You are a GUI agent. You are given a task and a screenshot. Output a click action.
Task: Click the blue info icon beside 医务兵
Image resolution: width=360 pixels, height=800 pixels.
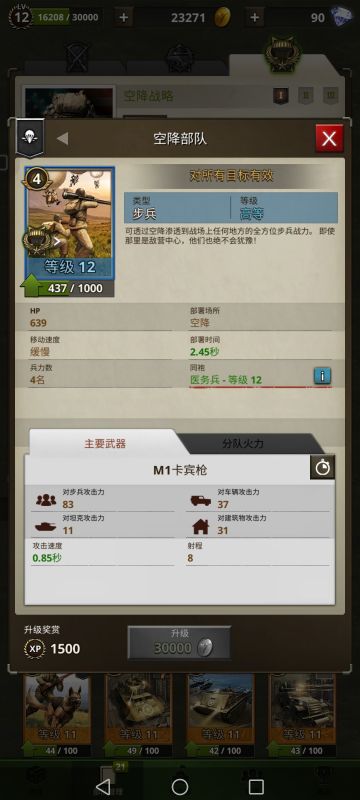pos(322,376)
